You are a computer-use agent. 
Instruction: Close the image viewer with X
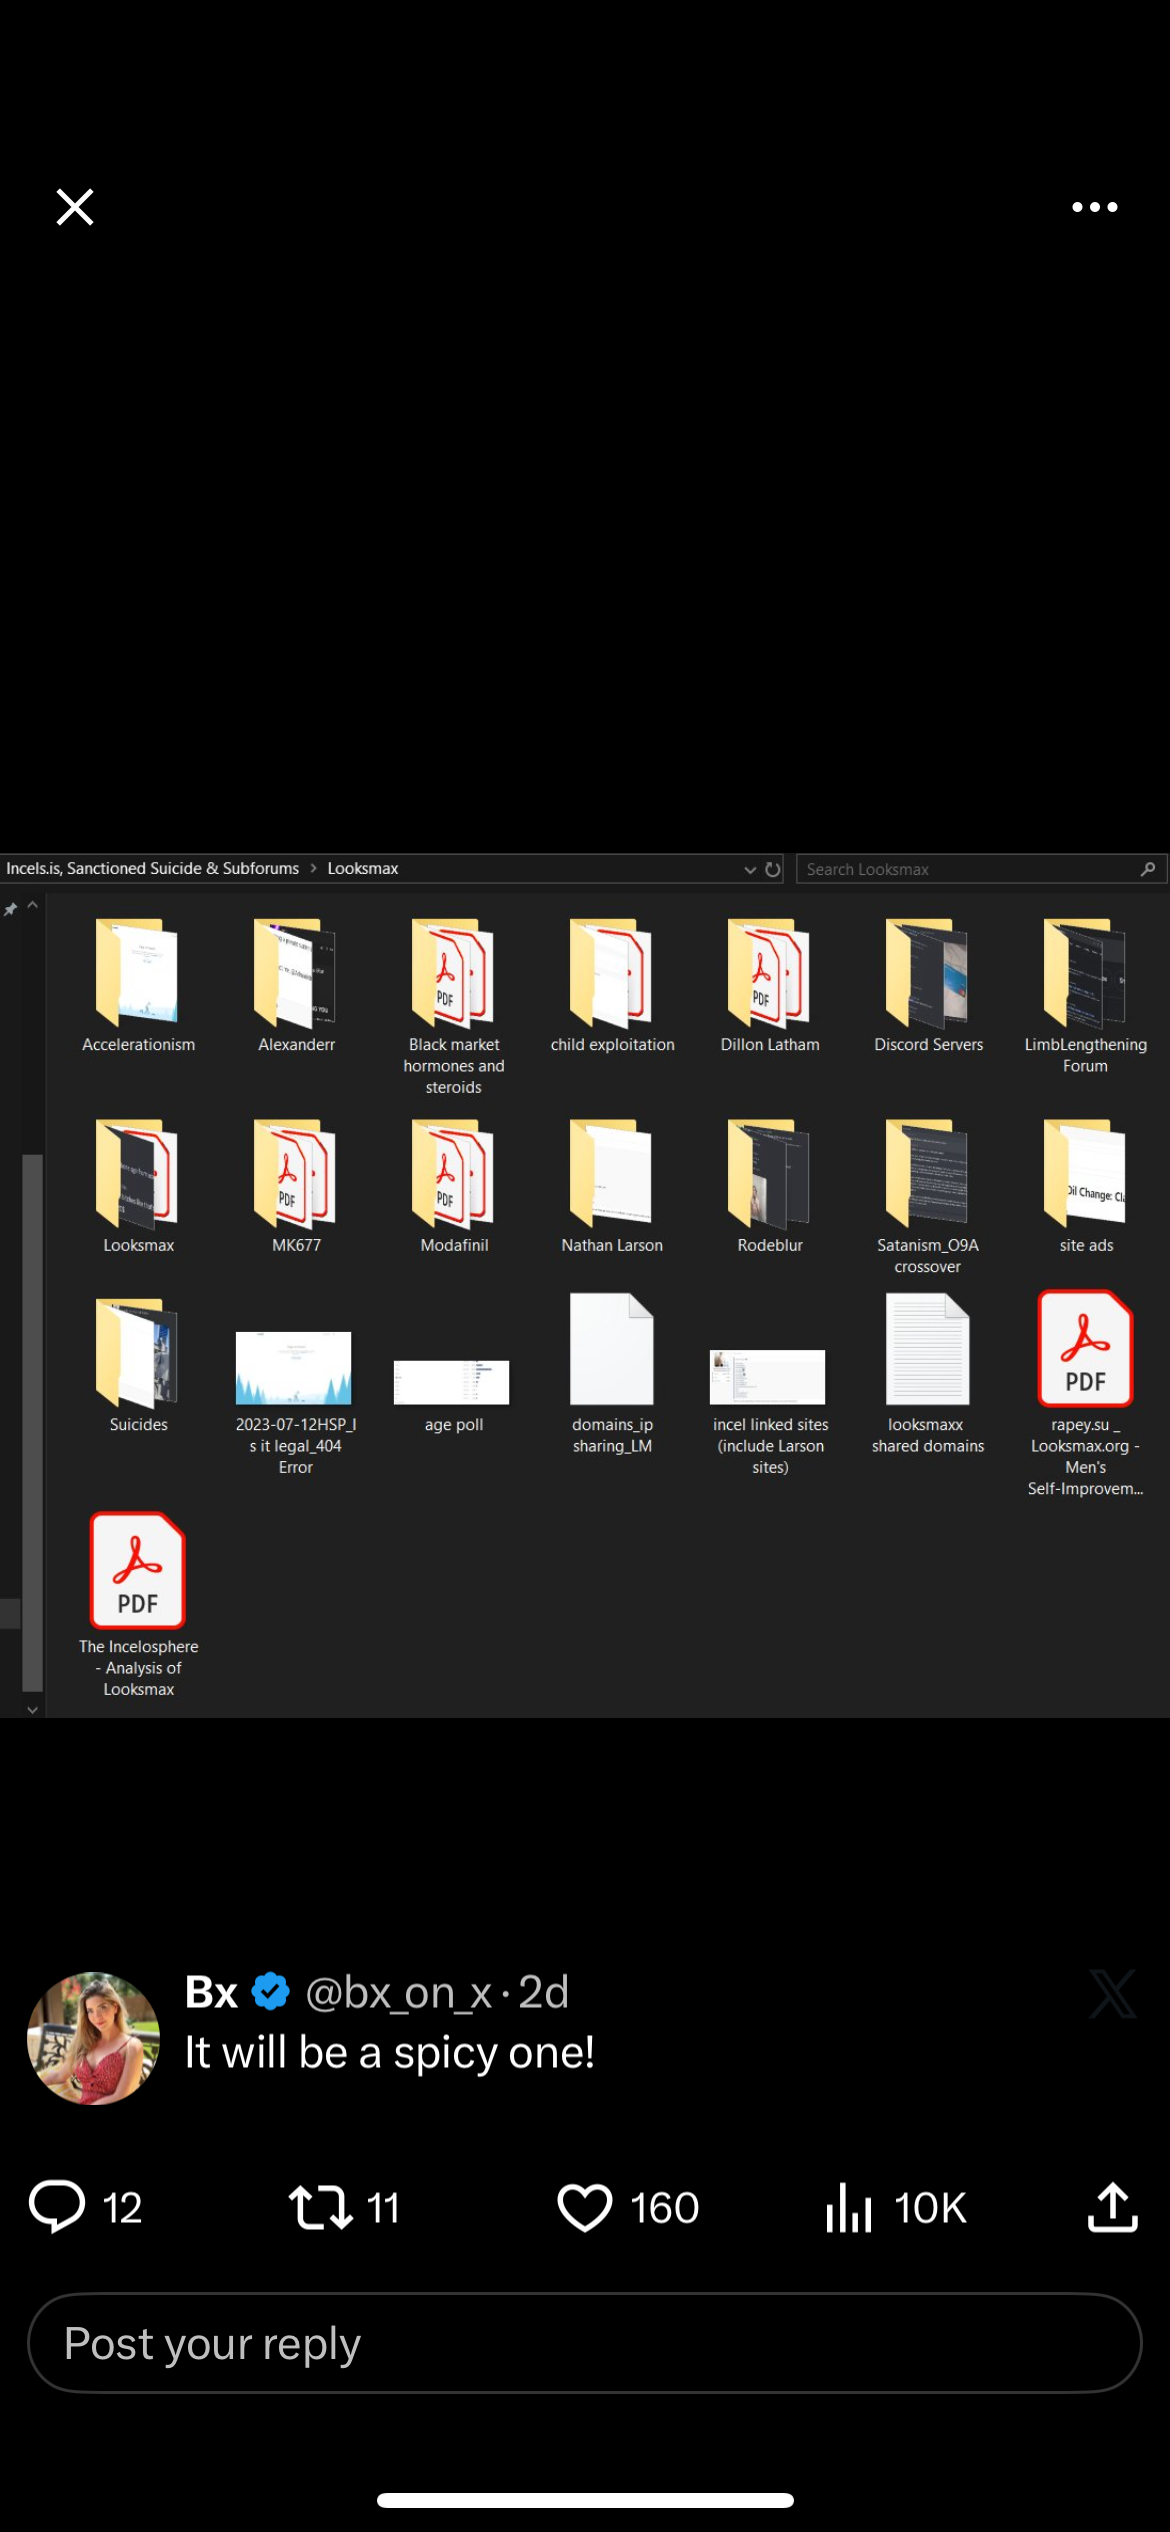(75, 207)
